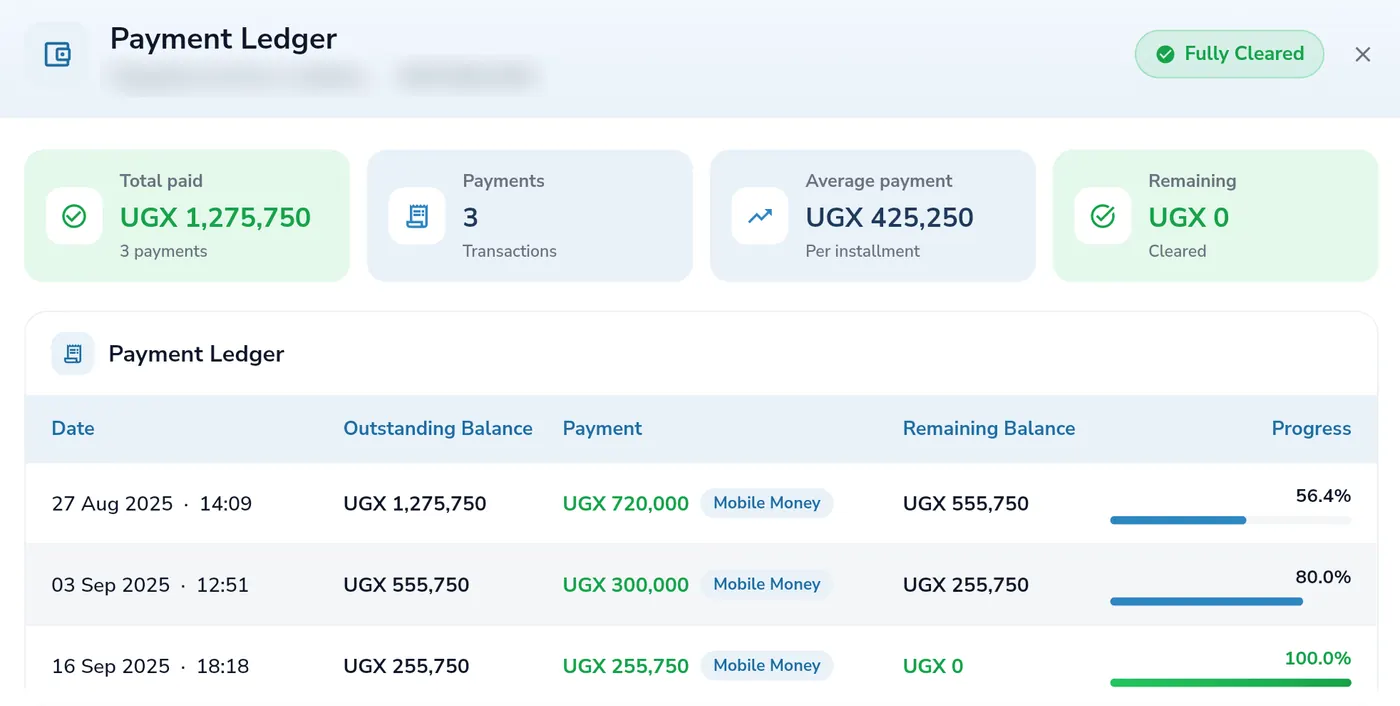Viewport: 1400px width, 706px height.
Task: Click the Remaining Balance column header
Action: pyautogui.click(x=989, y=428)
